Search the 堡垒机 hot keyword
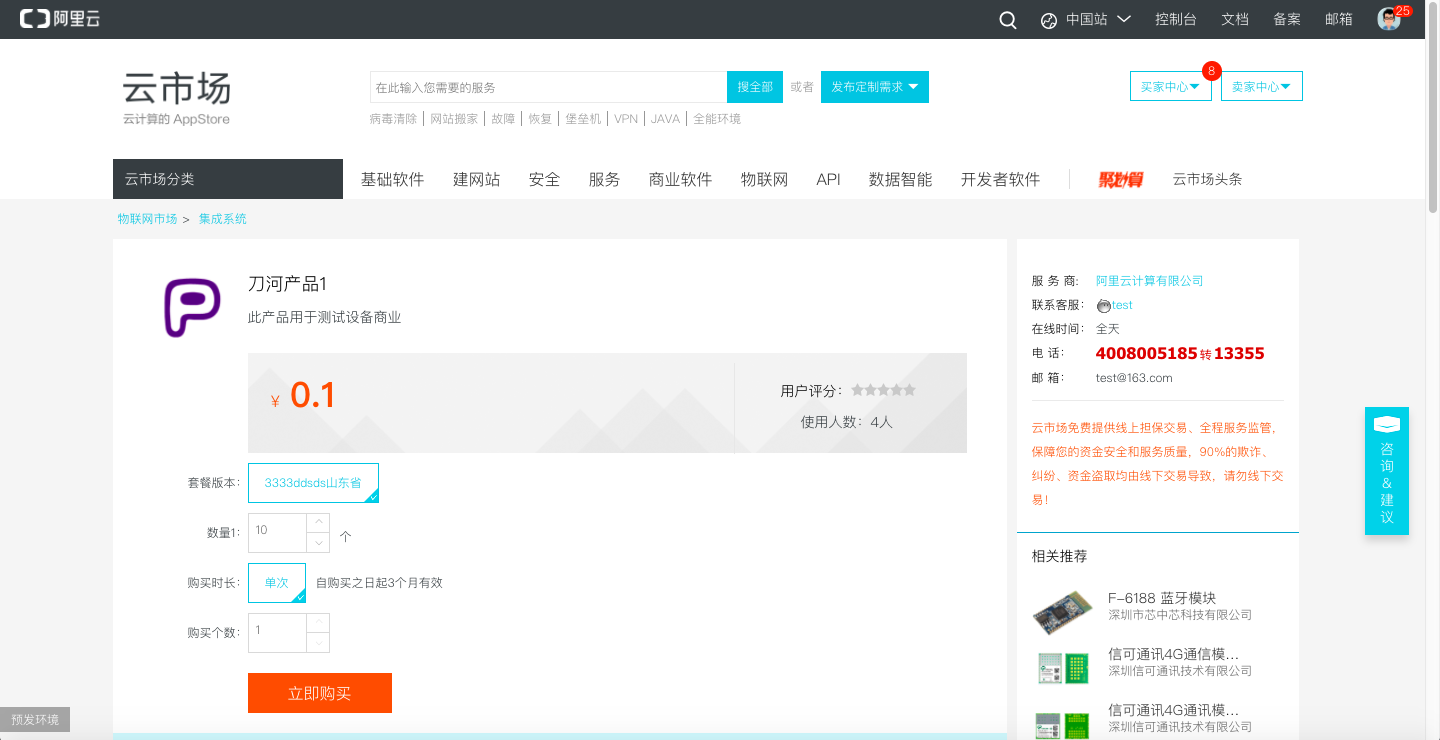Screen dimensions: 1440x740 [583, 119]
